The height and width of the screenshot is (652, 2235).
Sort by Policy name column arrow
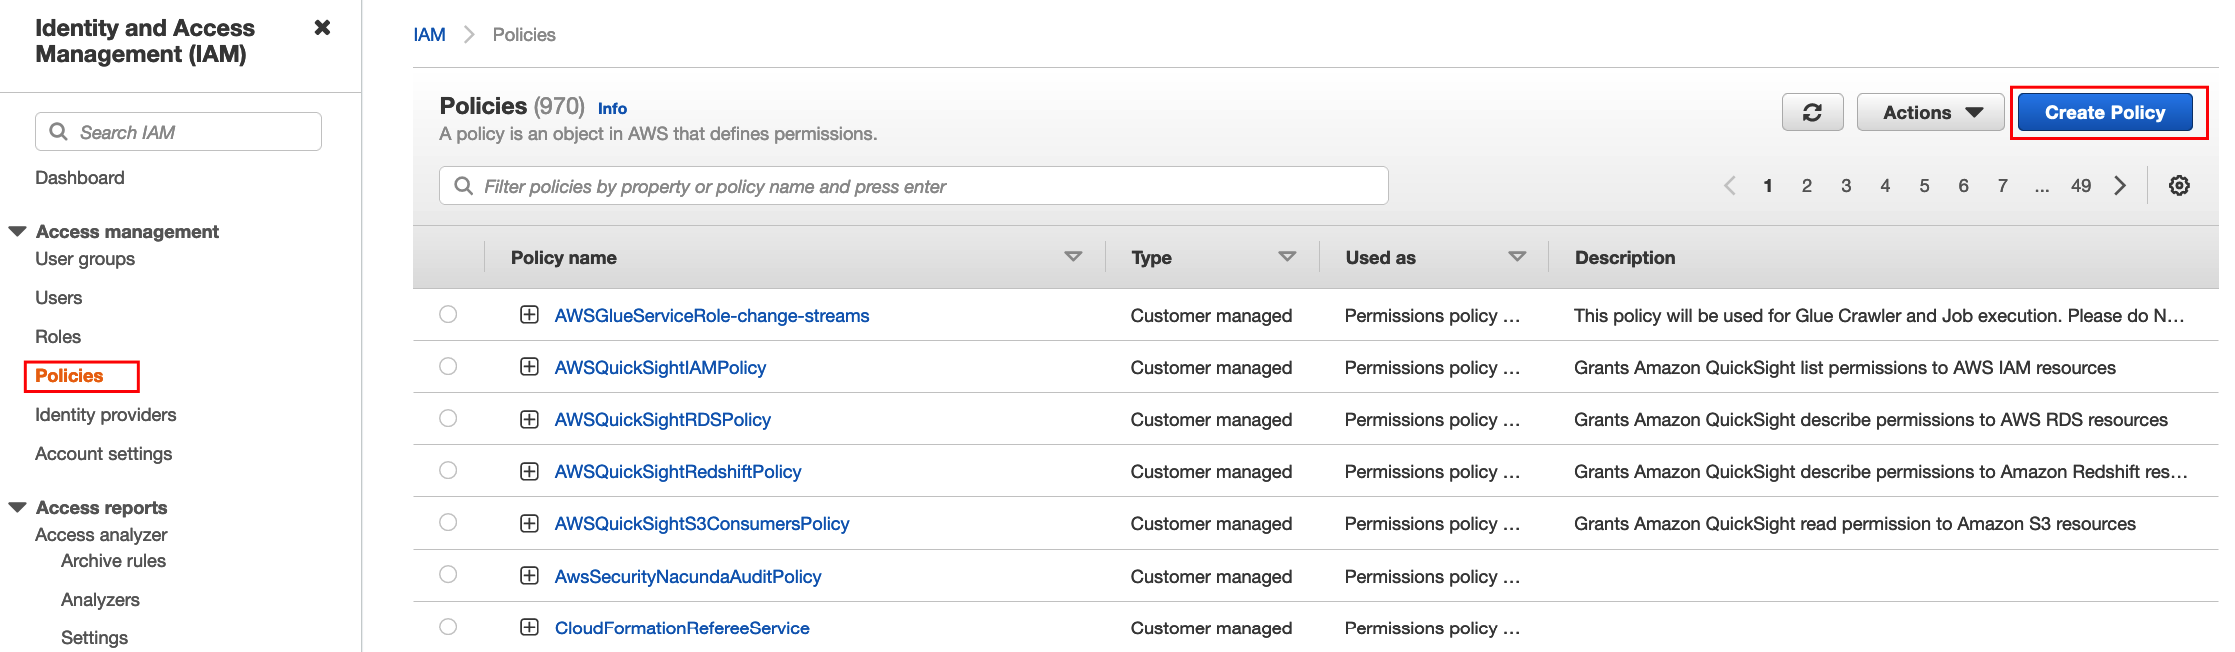[x=1073, y=257]
